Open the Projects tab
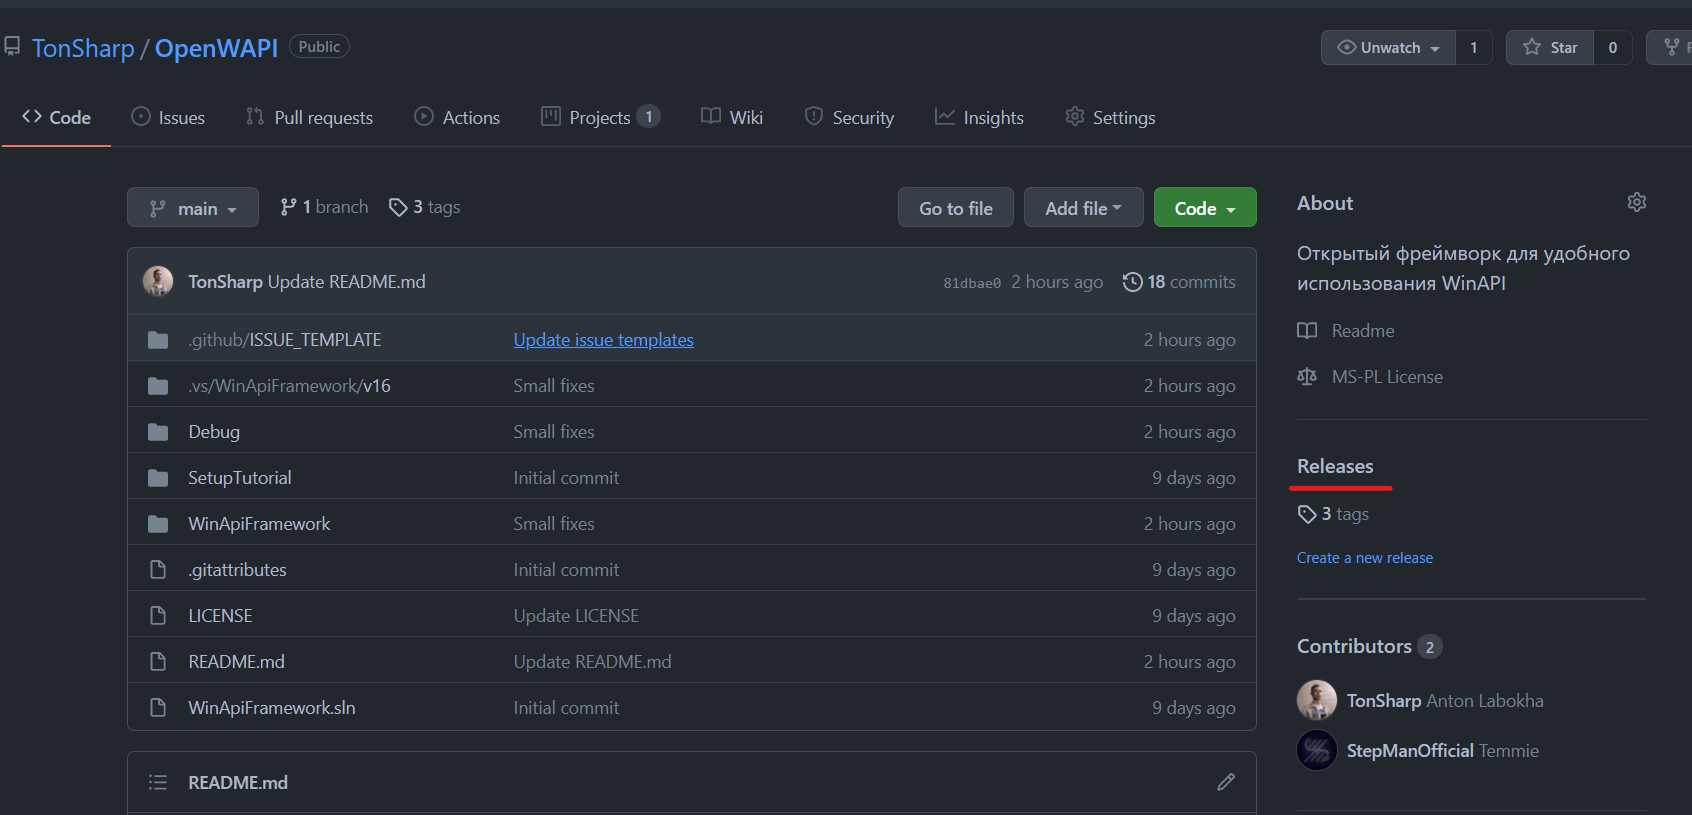This screenshot has width=1692, height=815. click(600, 117)
